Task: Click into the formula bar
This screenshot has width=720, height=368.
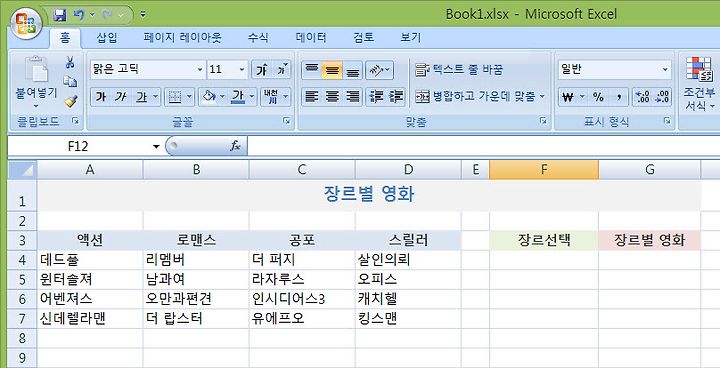Action: point(484,147)
